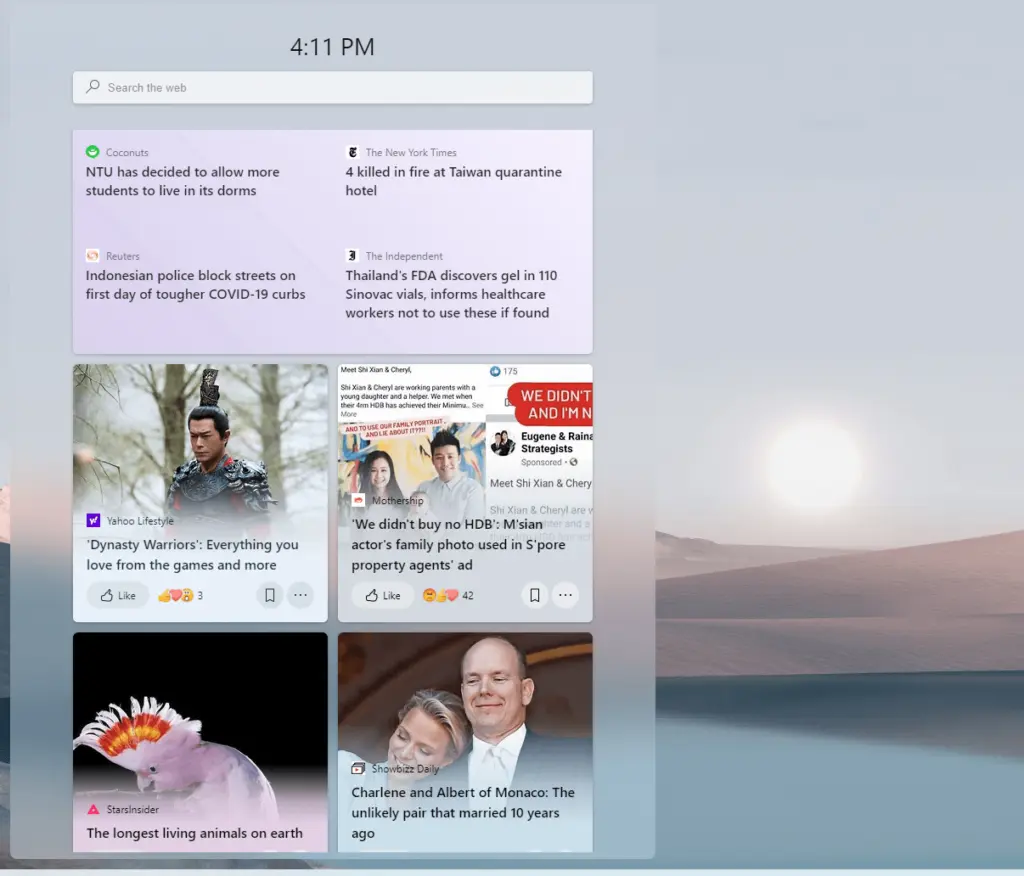Click reaction emojis with count 42

pos(448,595)
